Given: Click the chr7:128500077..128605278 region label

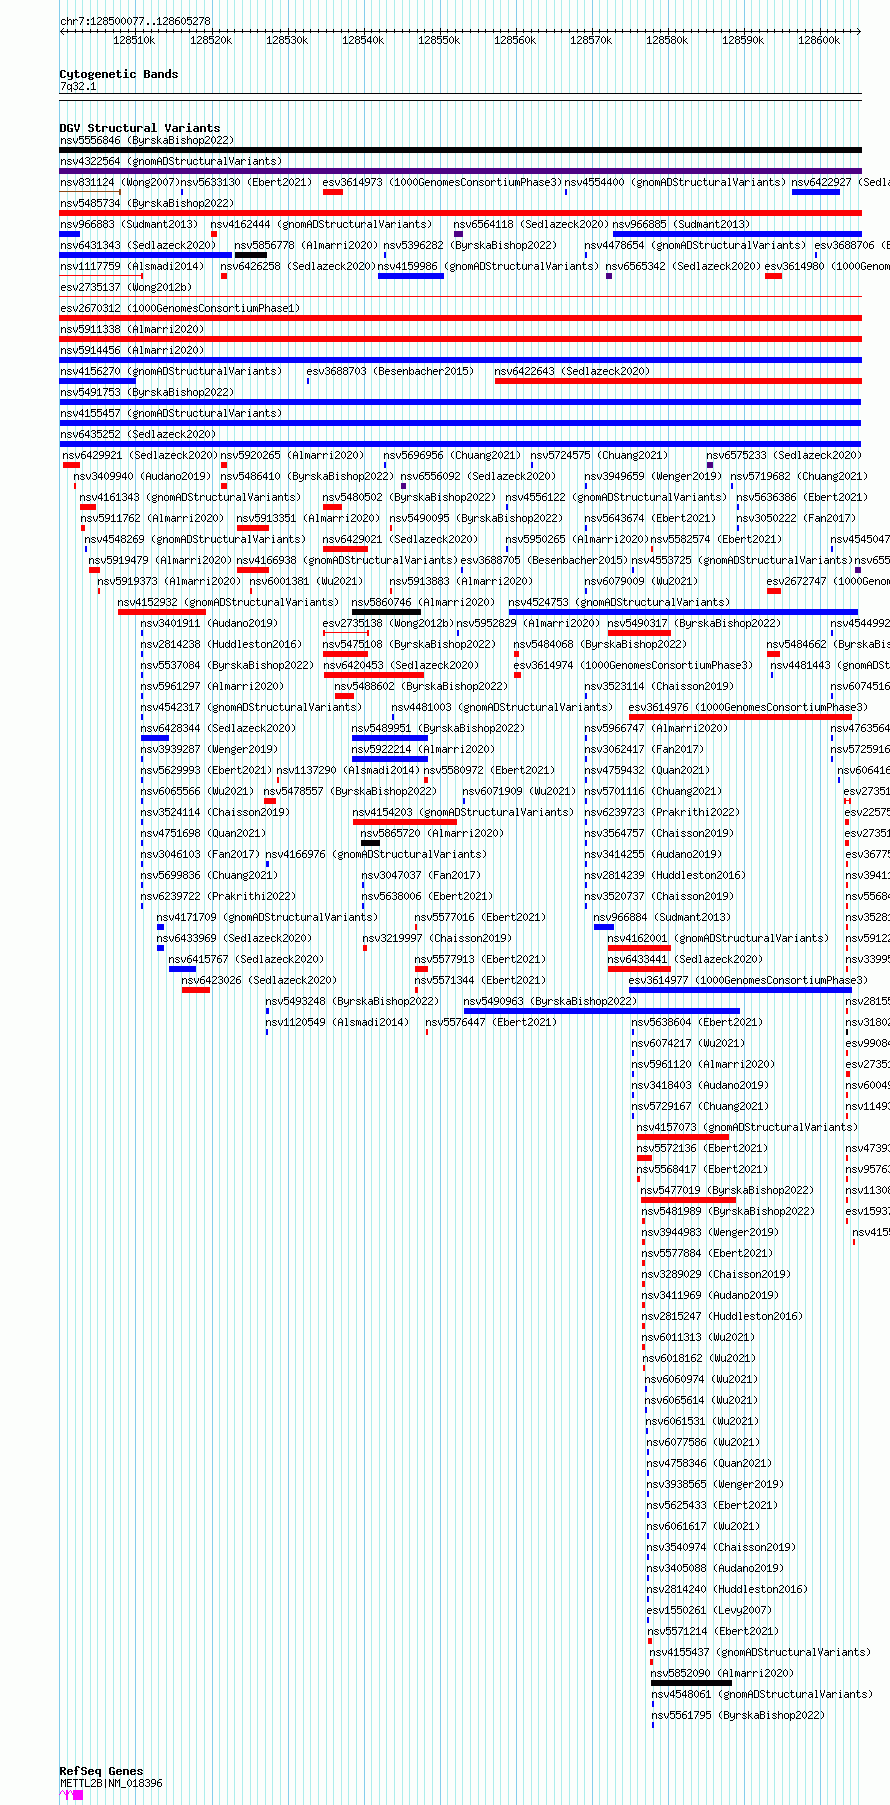Looking at the screenshot, I should (135, 21).
